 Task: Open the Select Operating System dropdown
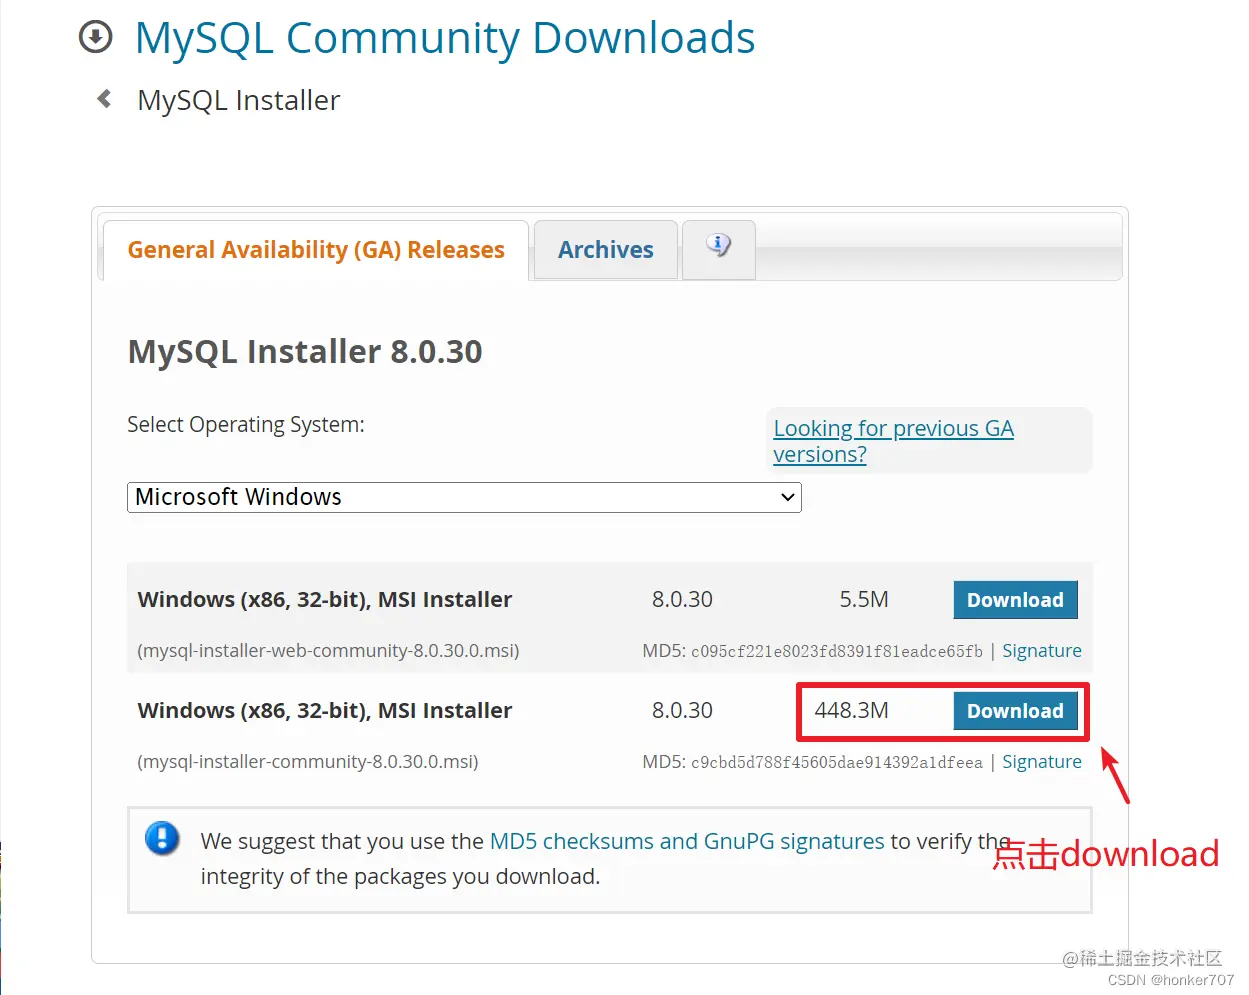coord(464,497)
